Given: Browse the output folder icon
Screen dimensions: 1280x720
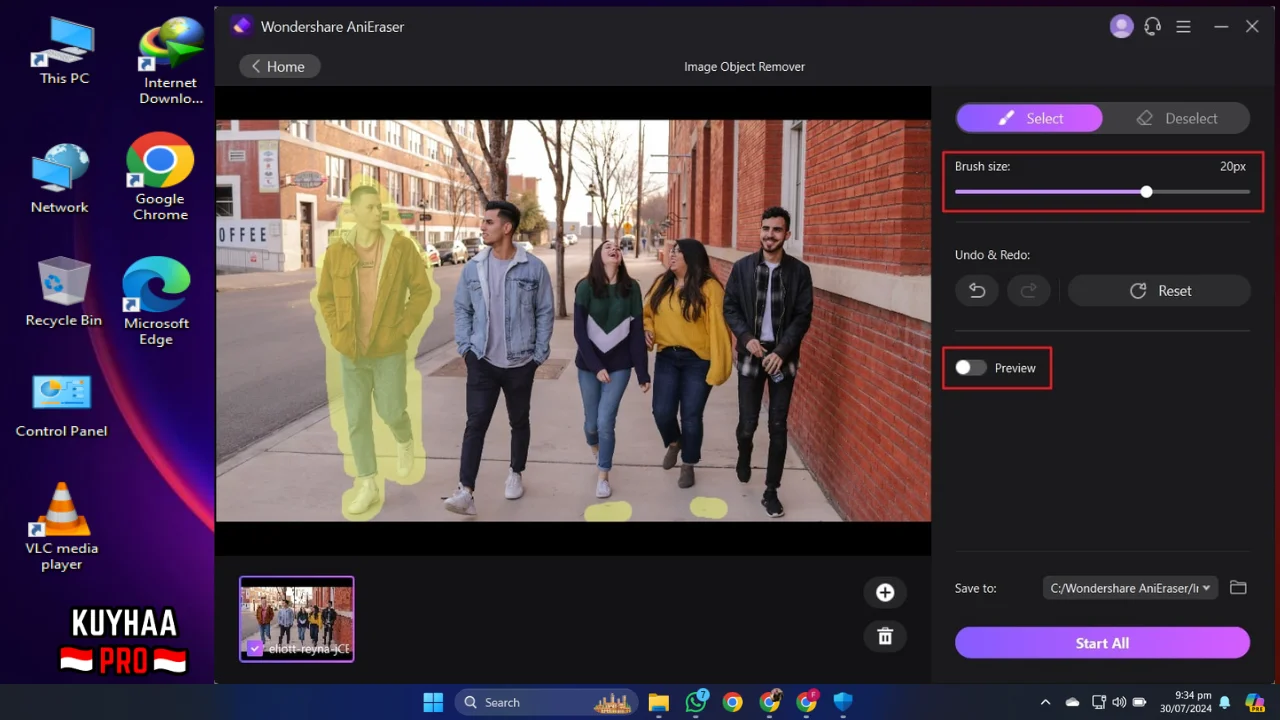Looking at the screenshot, I should tap(1238, 588).
